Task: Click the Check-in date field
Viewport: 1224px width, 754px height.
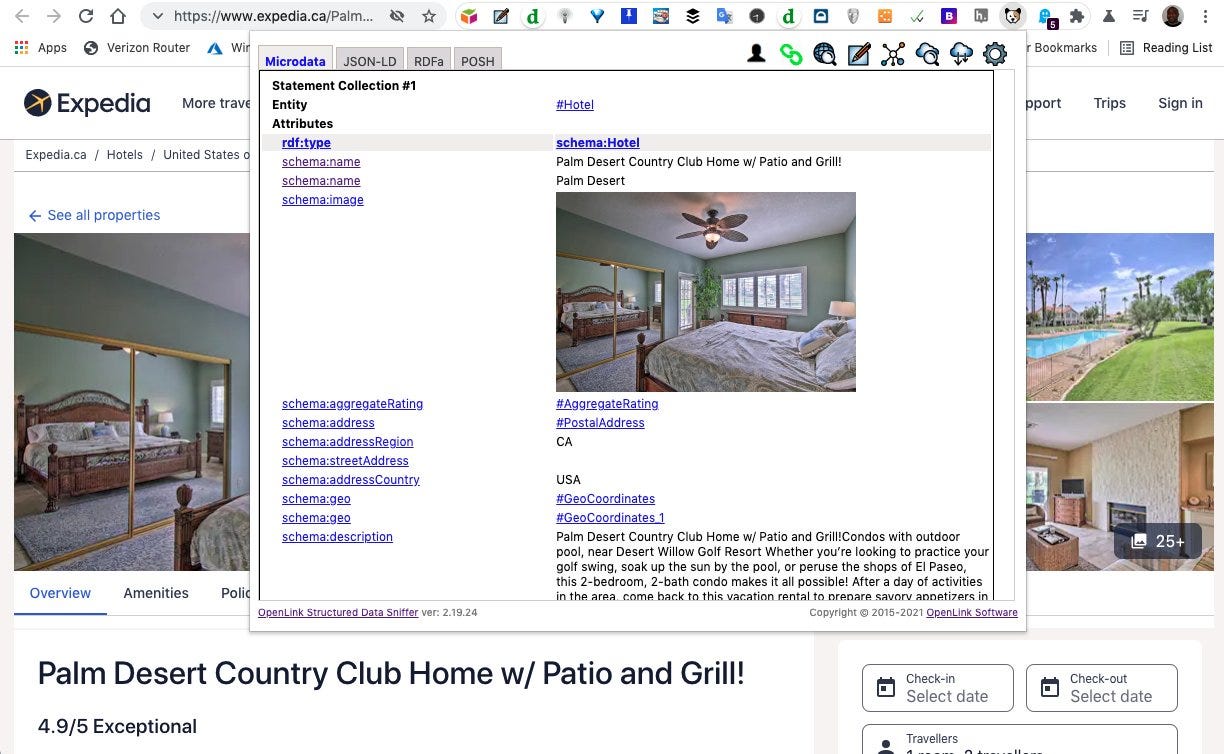Action: click(x=938, y=688)
